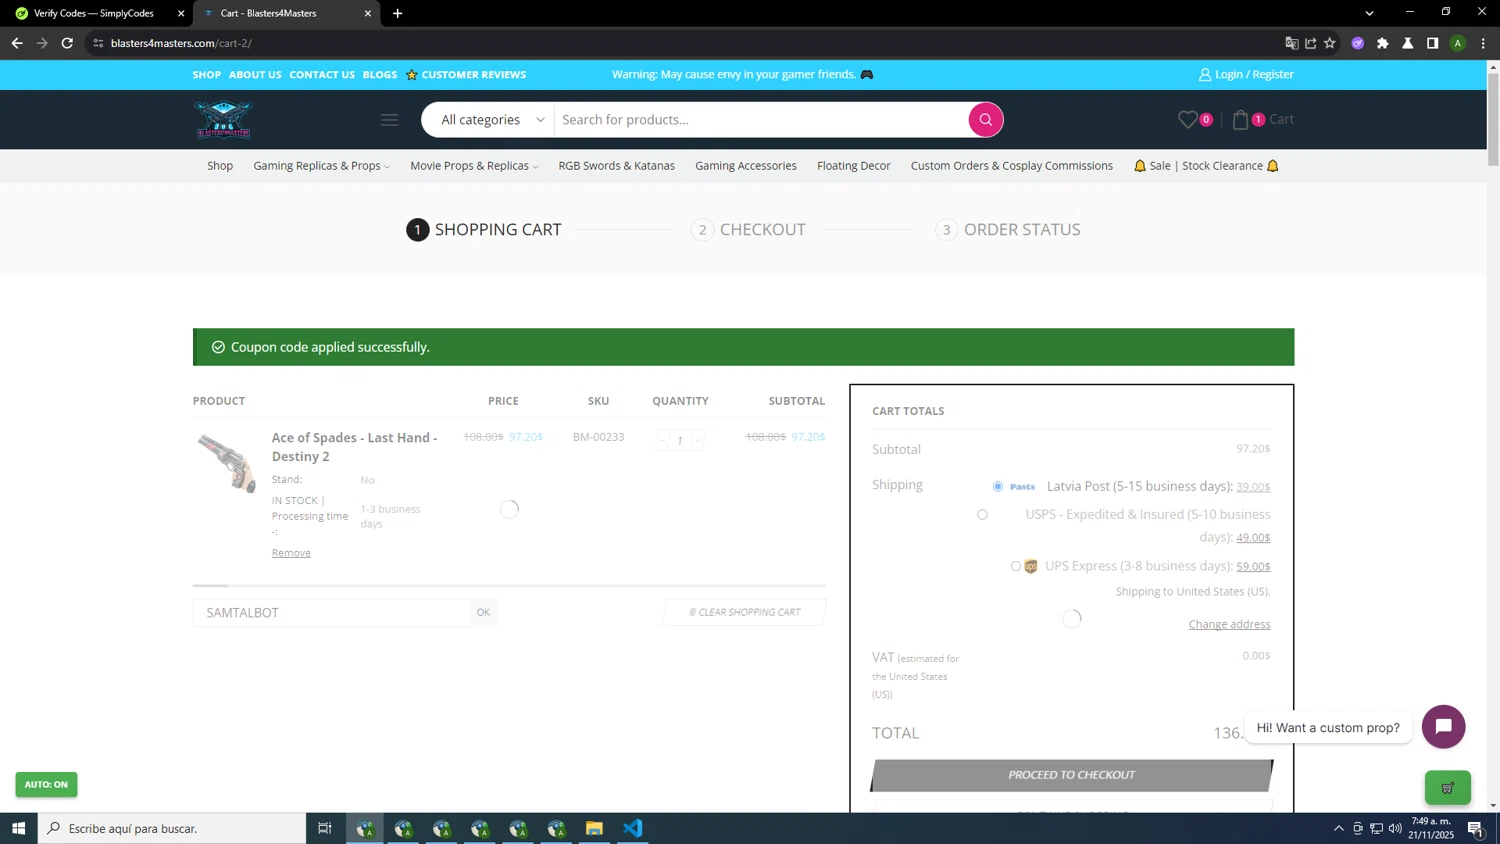The image size is (1500, 844).
Task: Open Gaming Accessories menu item
Action: [x=746, y=166]
